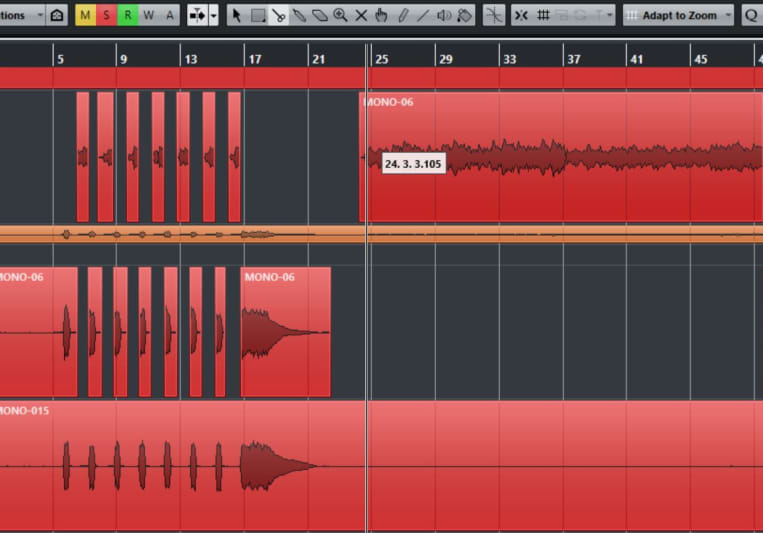The height and width of the screenshot is (533, 763).
Task: Click bar 45 on the ruler
Action: coord(701,59)
